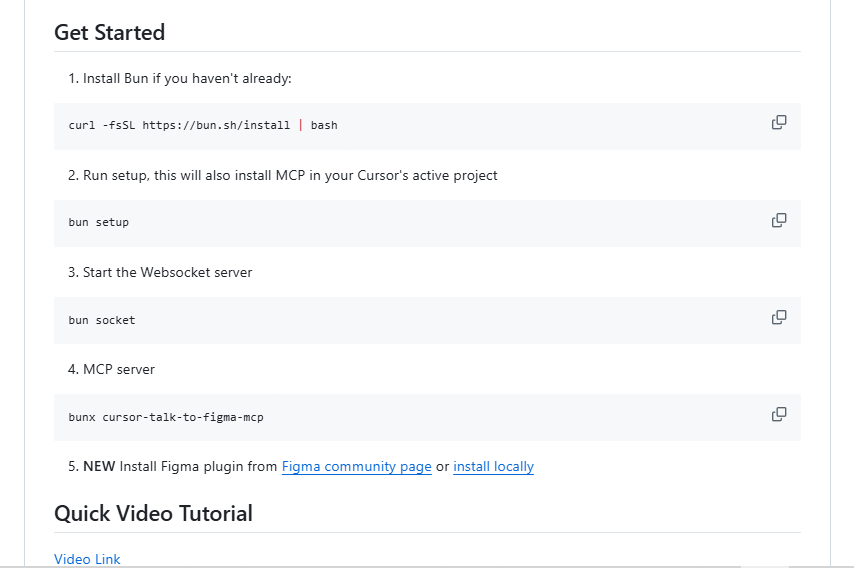The width and height of the screenshot is (854, 568).
Task: Click inside the curl -fsSL code text
Action: 203,125
